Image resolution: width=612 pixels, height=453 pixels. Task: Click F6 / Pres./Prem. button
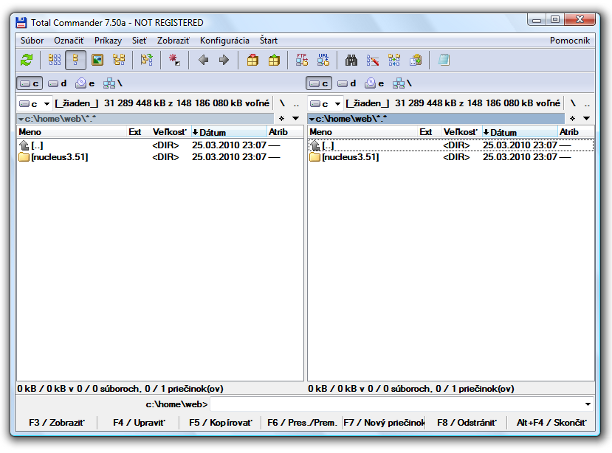click(302, 423)
